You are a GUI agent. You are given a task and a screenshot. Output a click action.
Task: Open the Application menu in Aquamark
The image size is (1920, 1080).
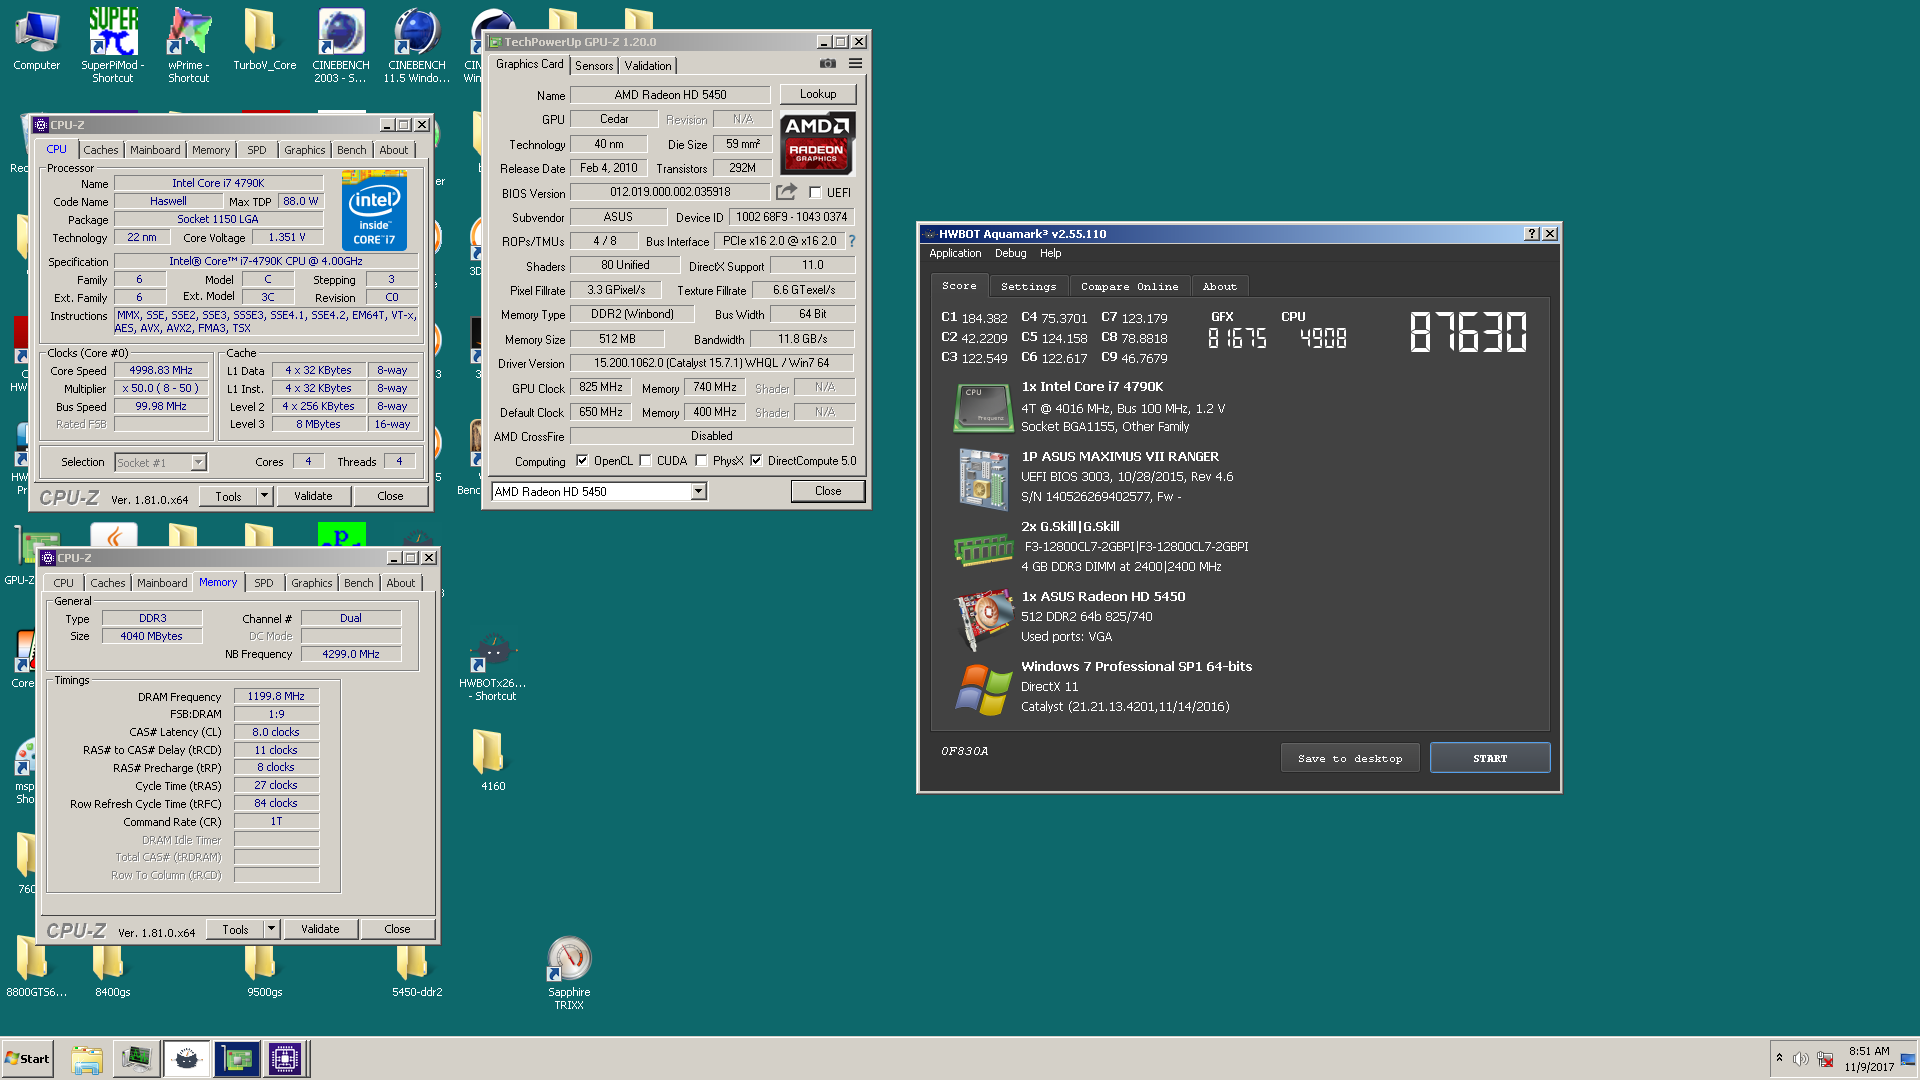(955, 253)
